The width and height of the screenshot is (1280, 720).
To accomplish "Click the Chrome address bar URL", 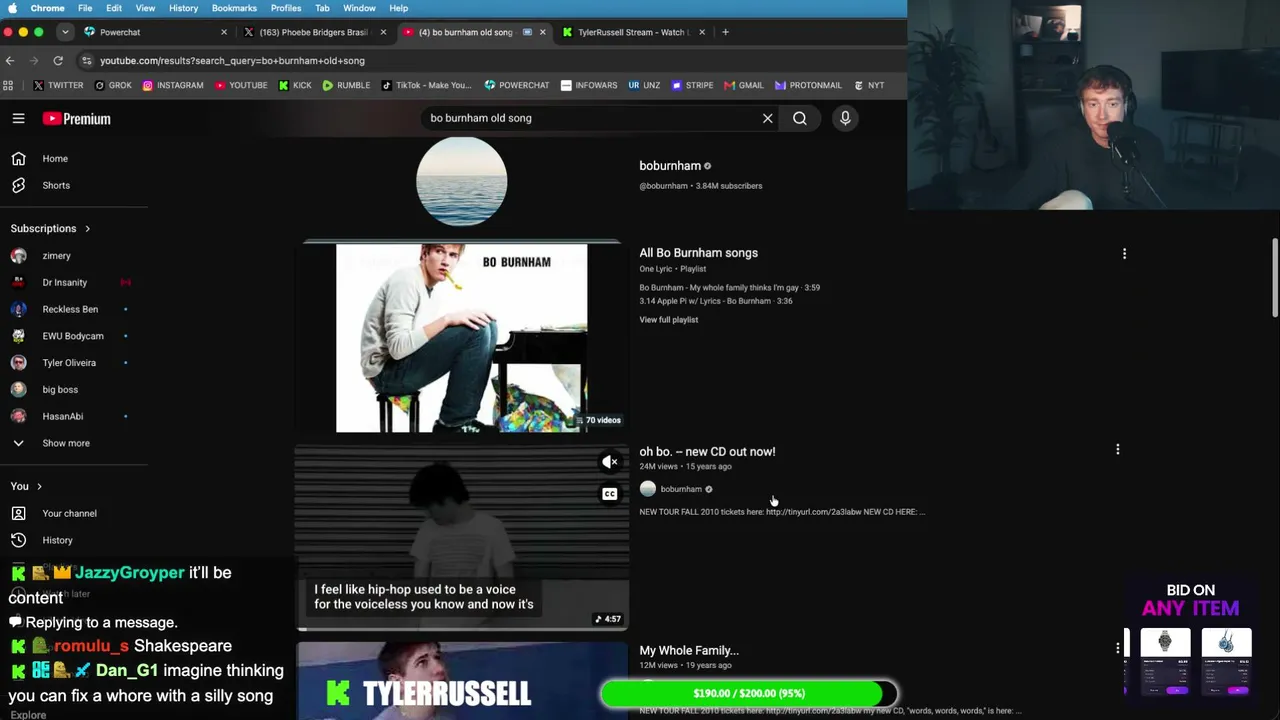I will 232,60.
